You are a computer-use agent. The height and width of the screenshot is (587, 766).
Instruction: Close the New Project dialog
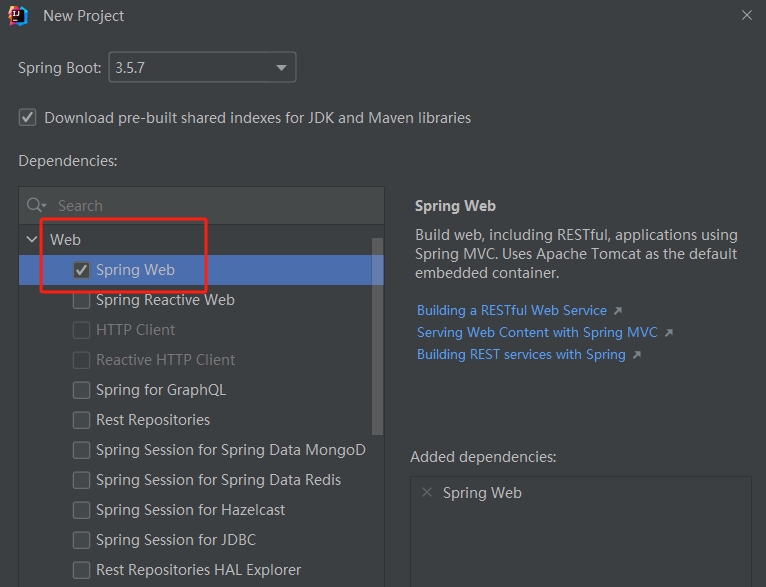[747, 16]
